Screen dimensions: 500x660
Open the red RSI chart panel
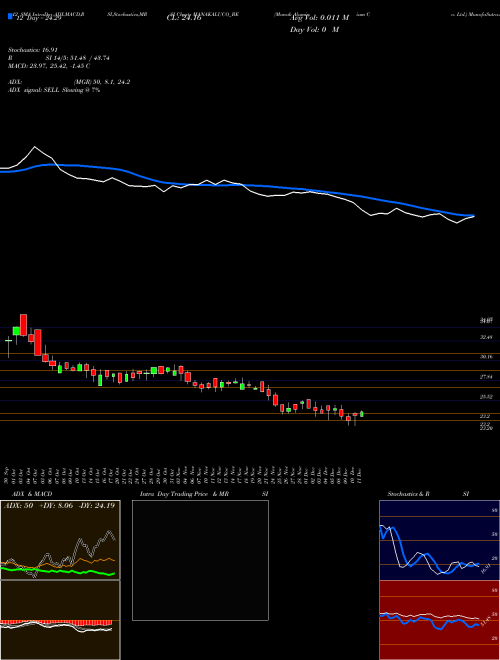coord(439,620)
